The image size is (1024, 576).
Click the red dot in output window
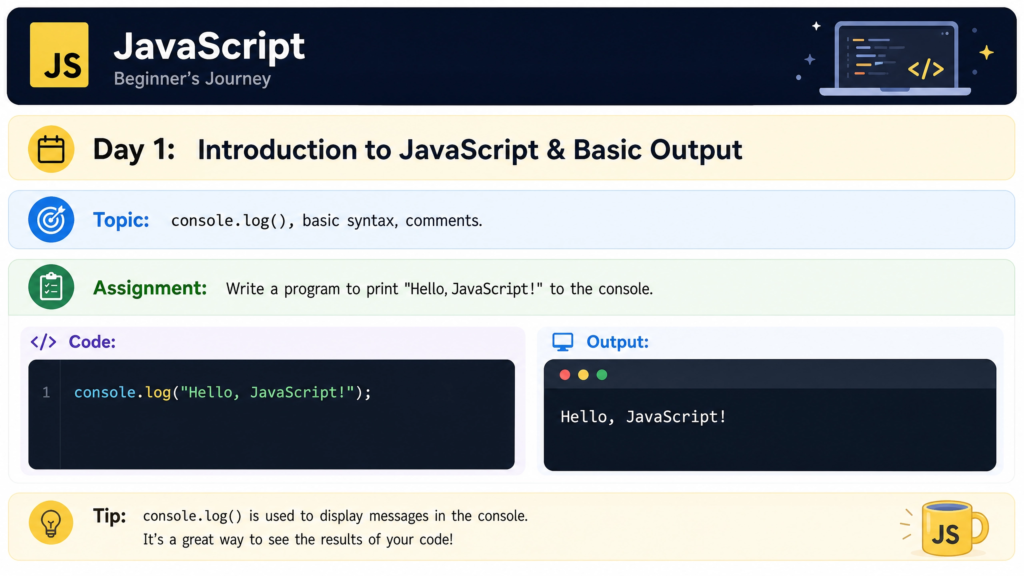(565, 375)
